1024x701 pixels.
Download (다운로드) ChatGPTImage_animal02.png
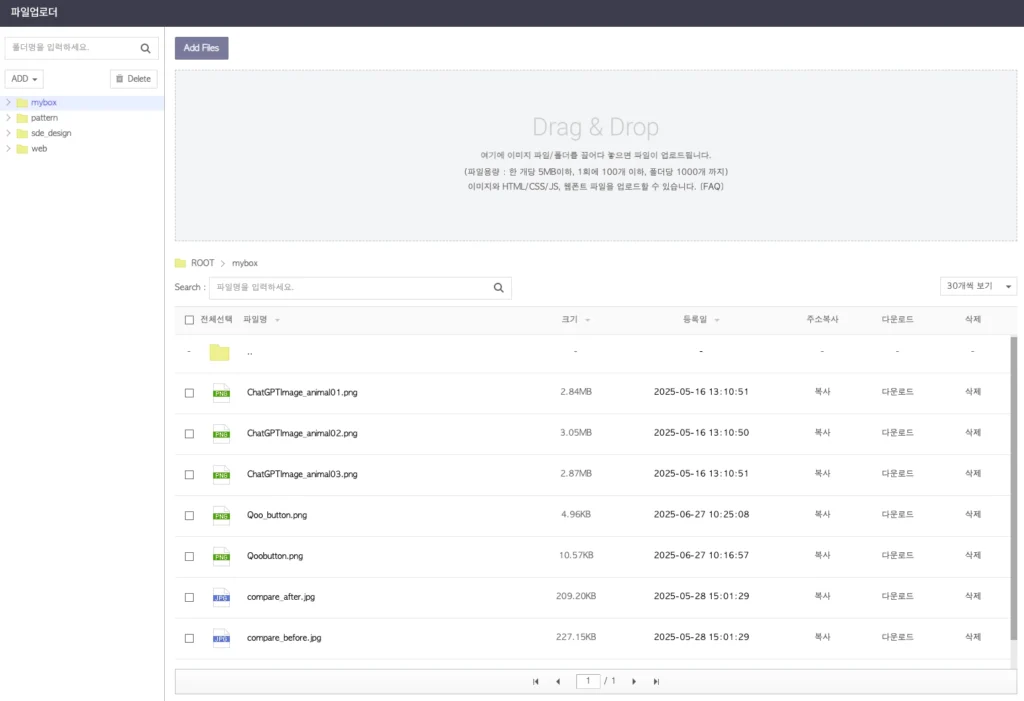click(897, 432)
